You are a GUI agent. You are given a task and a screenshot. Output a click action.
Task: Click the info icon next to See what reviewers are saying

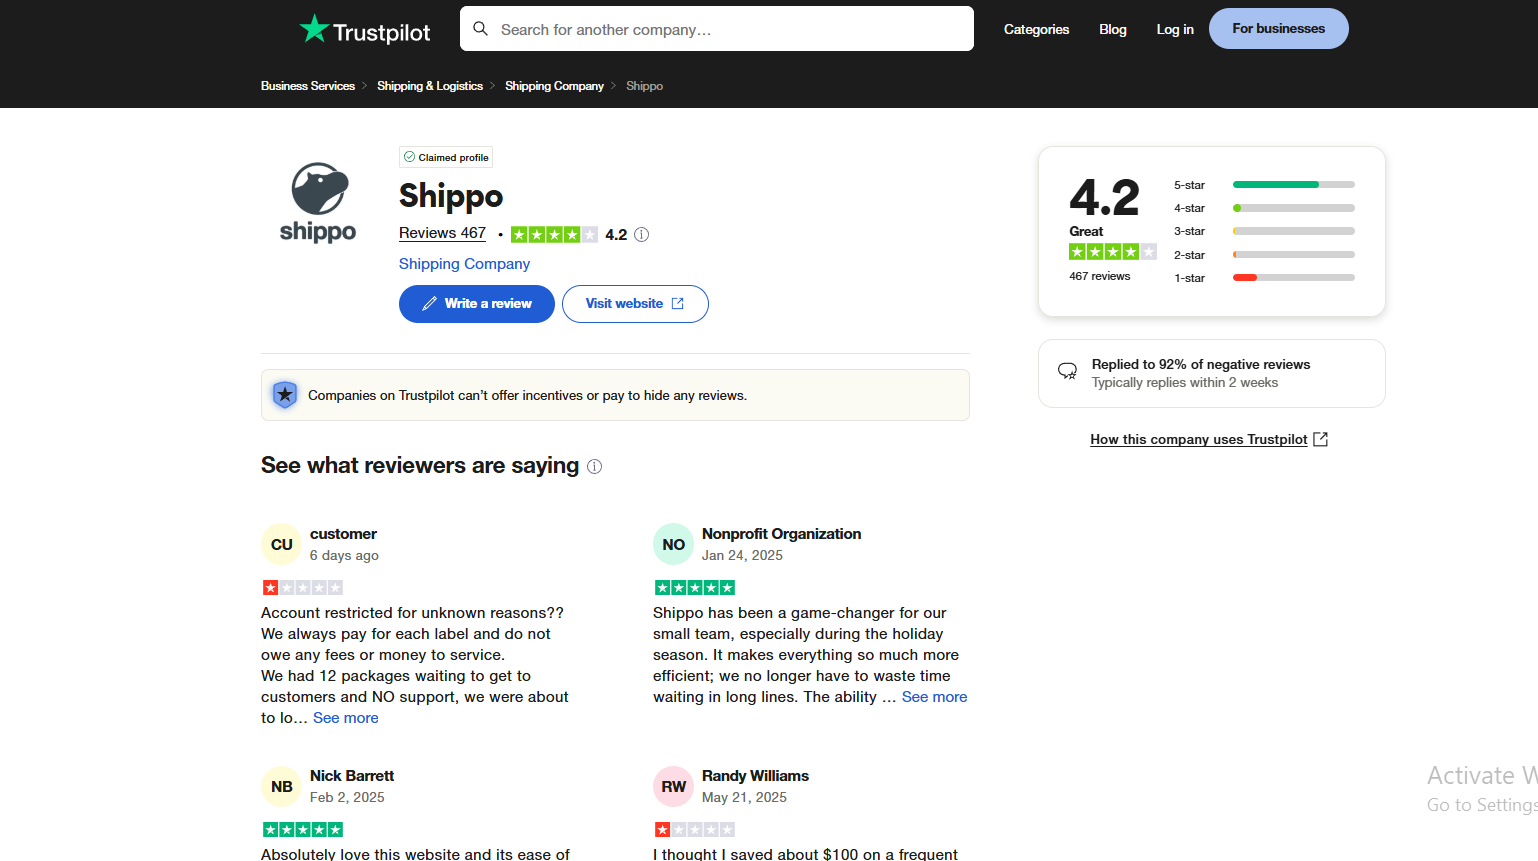point(594,466)
